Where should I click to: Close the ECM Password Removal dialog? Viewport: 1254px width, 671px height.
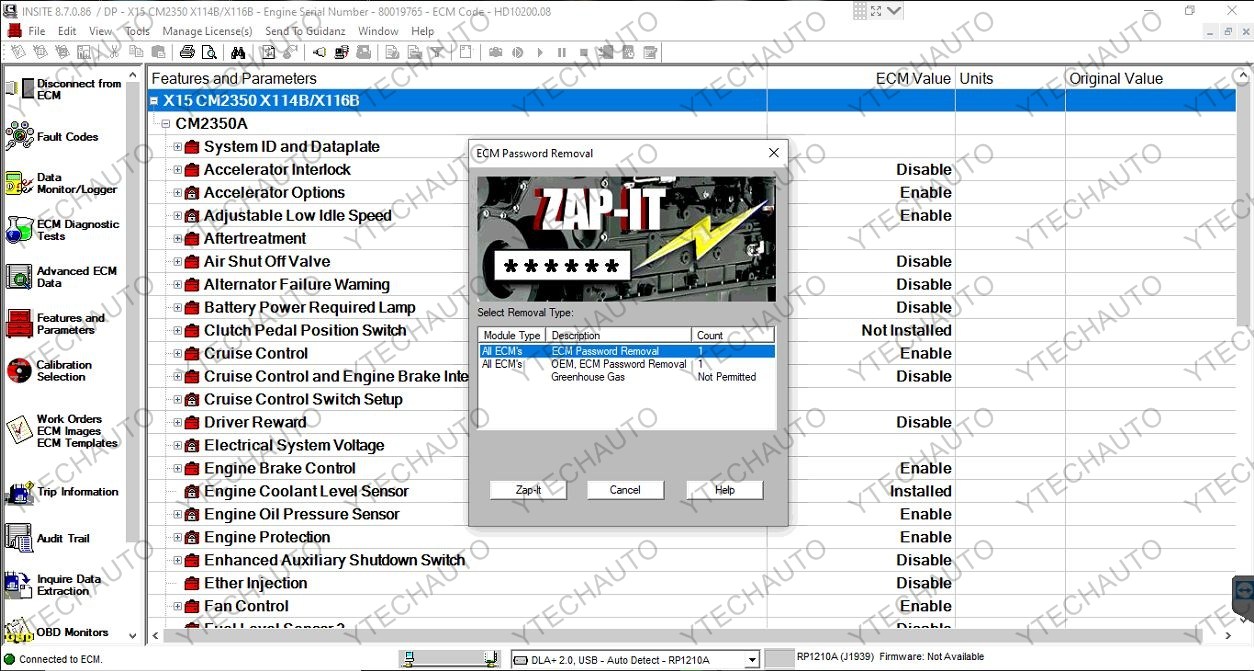point(773,153)
